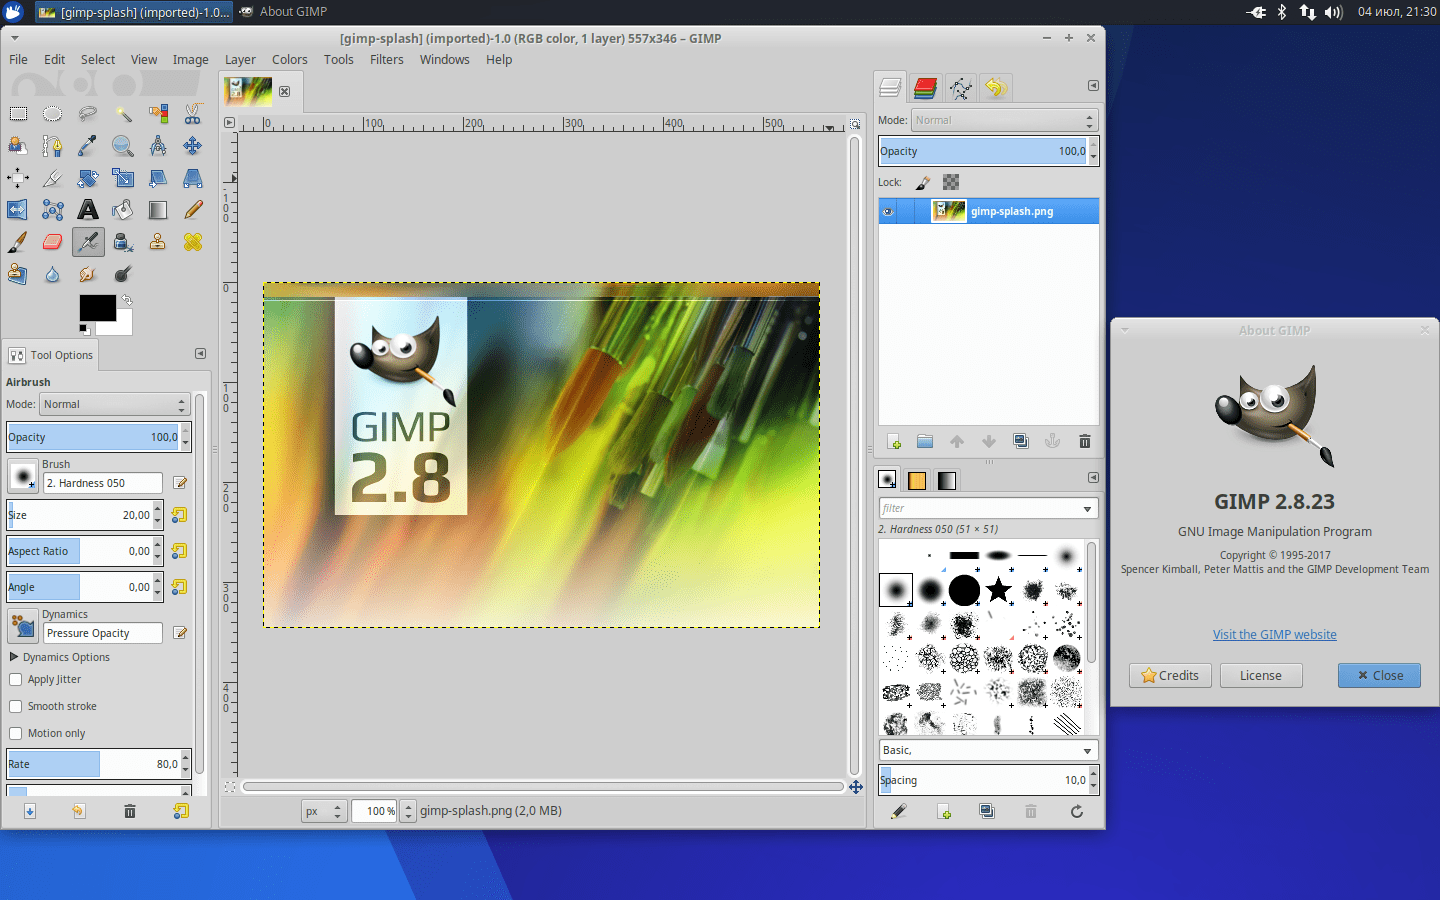Enable the Apply Jitter checkbox

coord(16,679)
